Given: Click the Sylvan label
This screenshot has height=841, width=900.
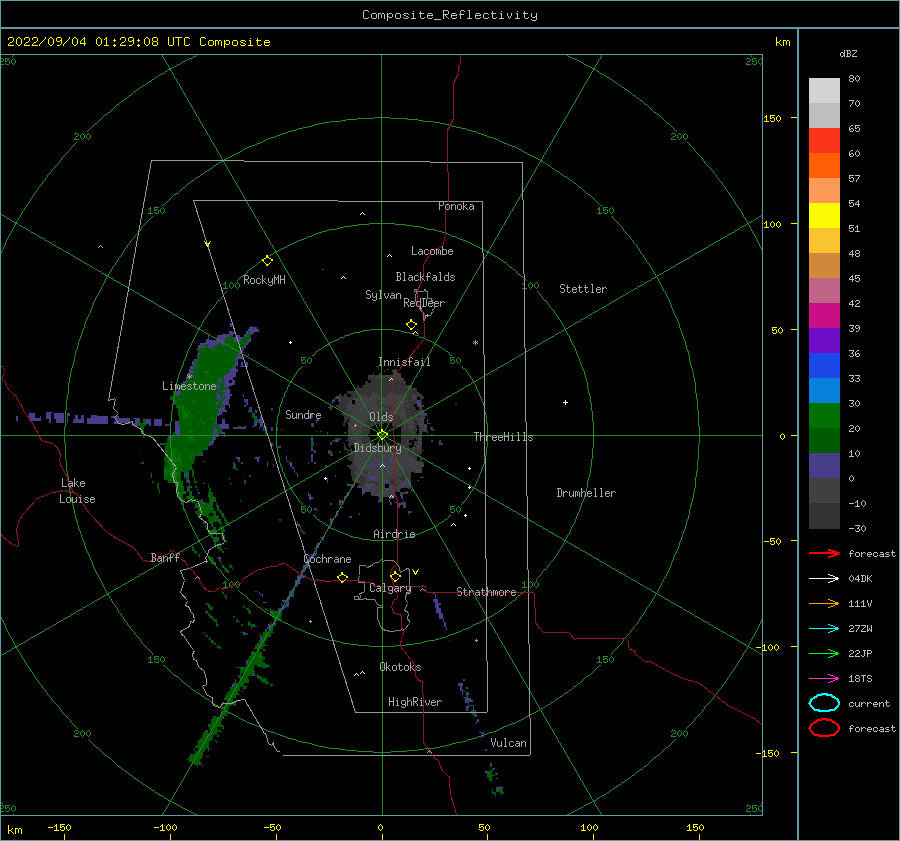Looking at the screenshot, I should pyautogui.click(x=383, y=295).
